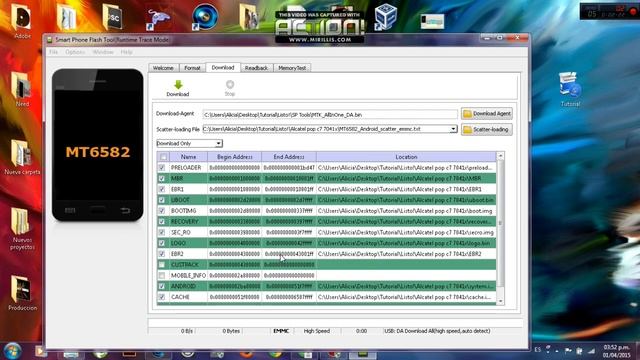Click the taskbar clock showing 03:52 p.m.
The height and width of the screenshot is (360, 640).
(x=616, y=351)
